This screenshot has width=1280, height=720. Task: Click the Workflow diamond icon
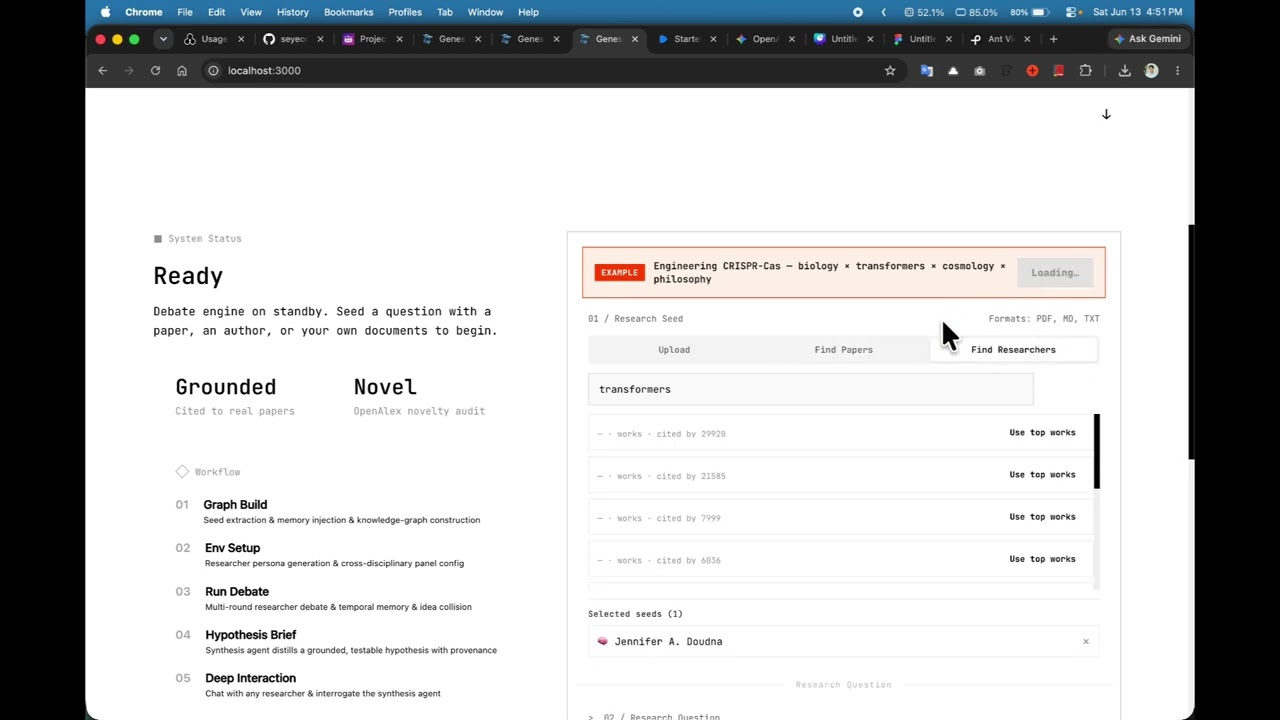tap(182, 471)
